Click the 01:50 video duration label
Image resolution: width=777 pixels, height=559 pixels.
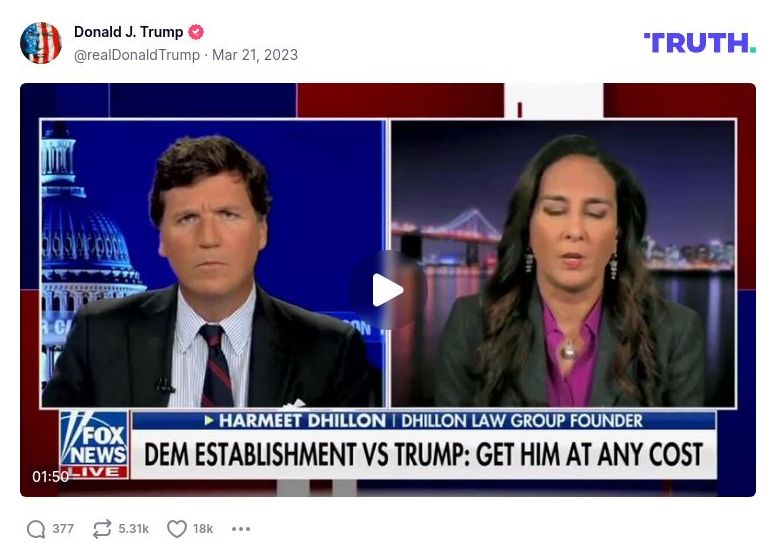point(51,476)
